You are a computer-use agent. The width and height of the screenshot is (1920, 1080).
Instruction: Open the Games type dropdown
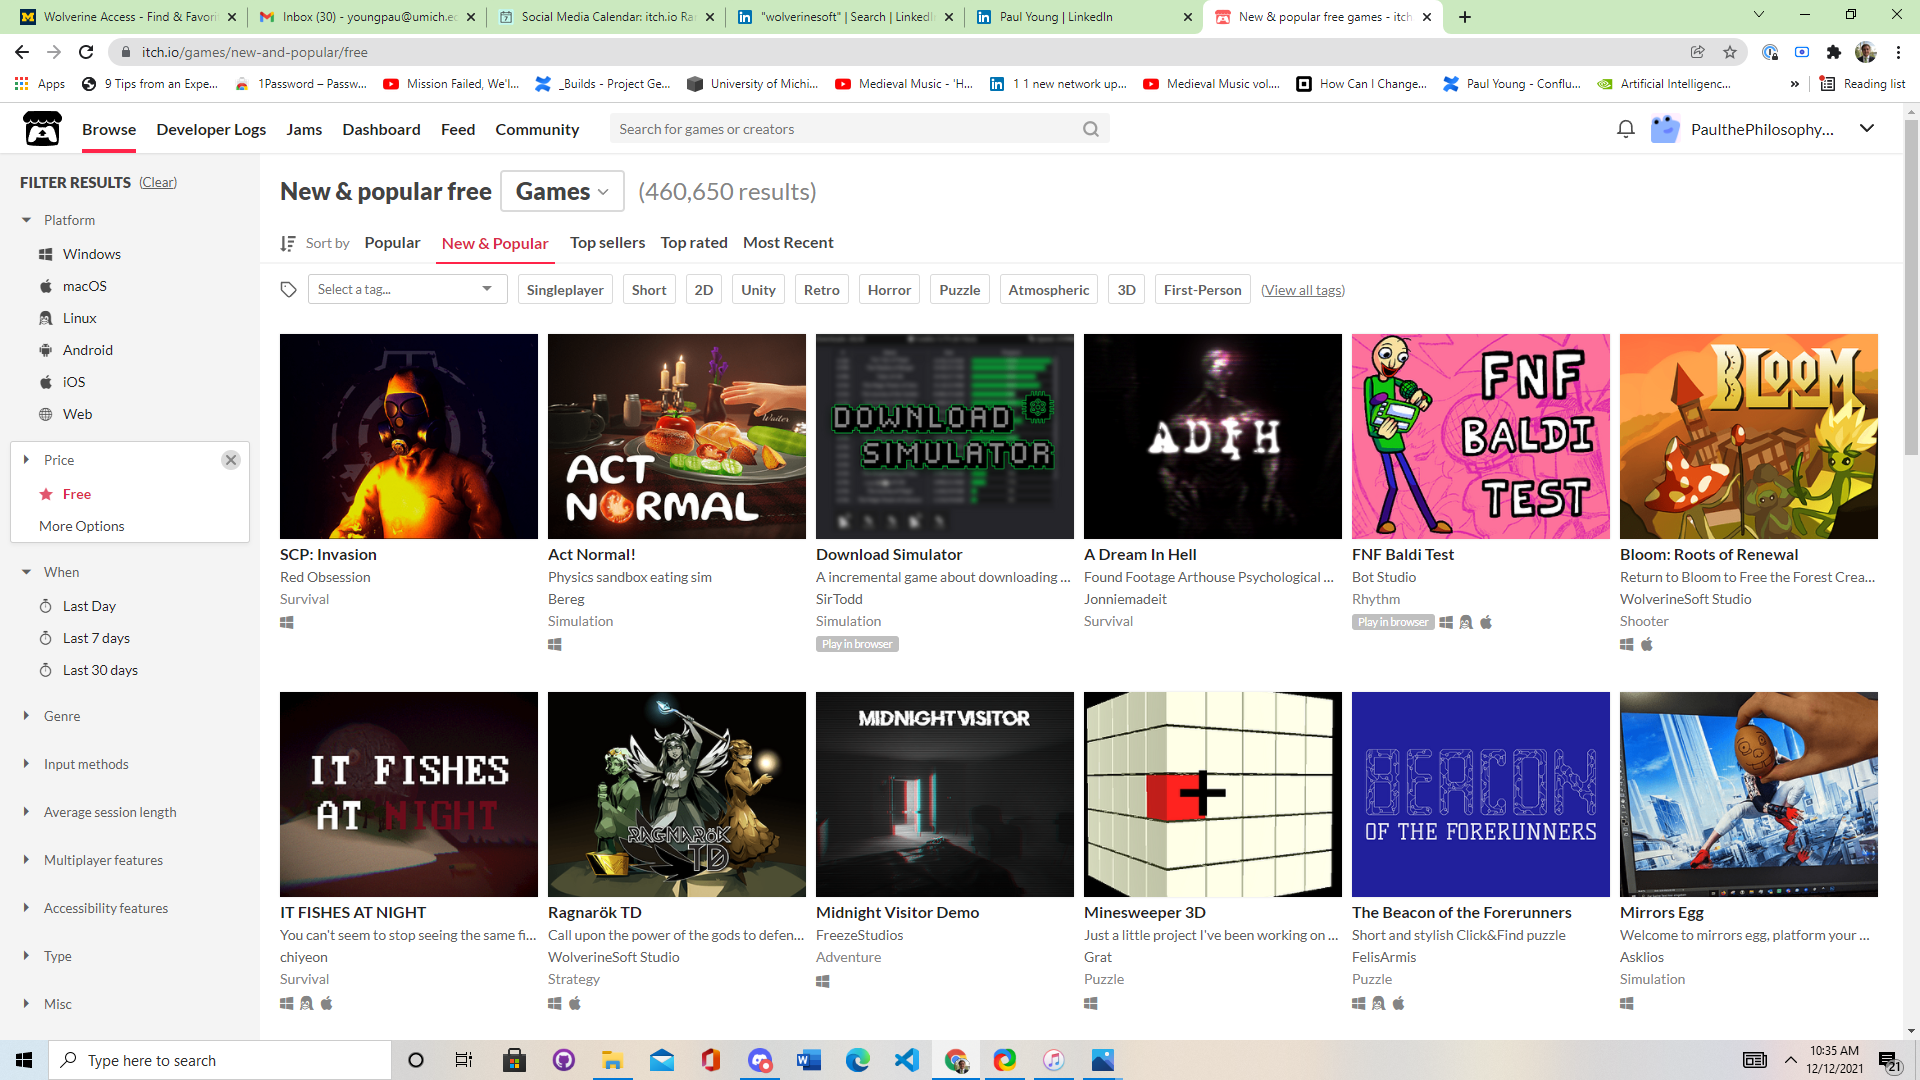[x=563, y=191]
